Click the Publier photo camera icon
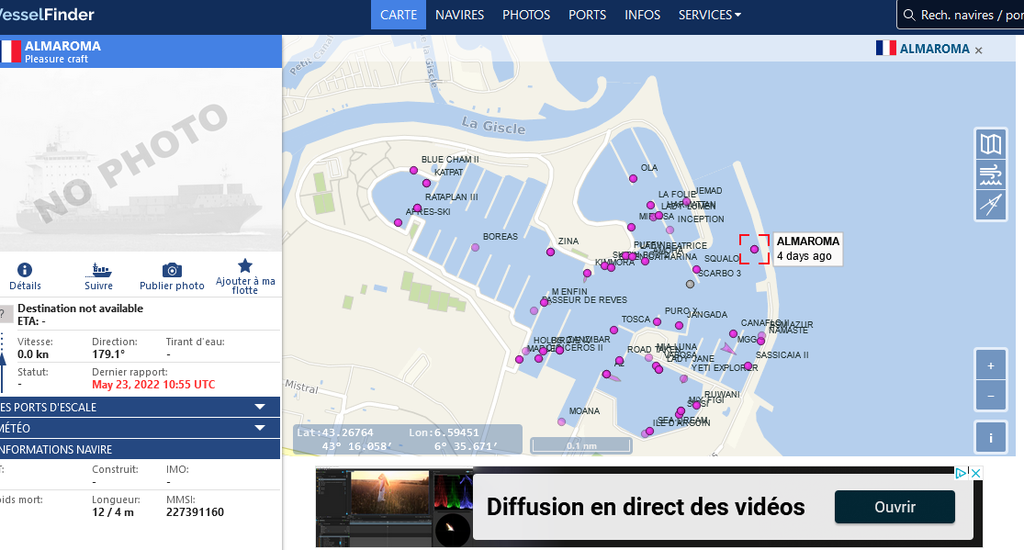This screenshot has height=550, width=1024. pyautogui.click(x=172, y=270)
